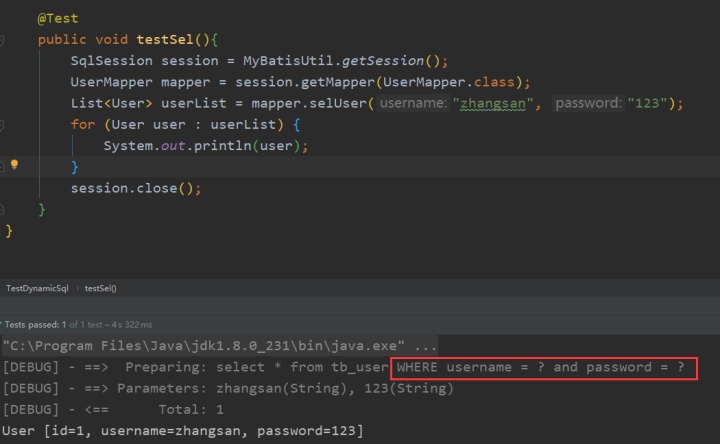Select the testSel() breadcrumb item
This screenshot has height=444, width=720.
click(101, 288)
